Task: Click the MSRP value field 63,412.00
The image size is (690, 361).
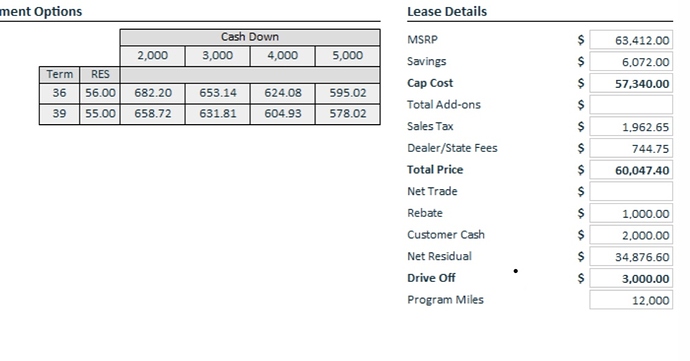Action: [631, 40]
